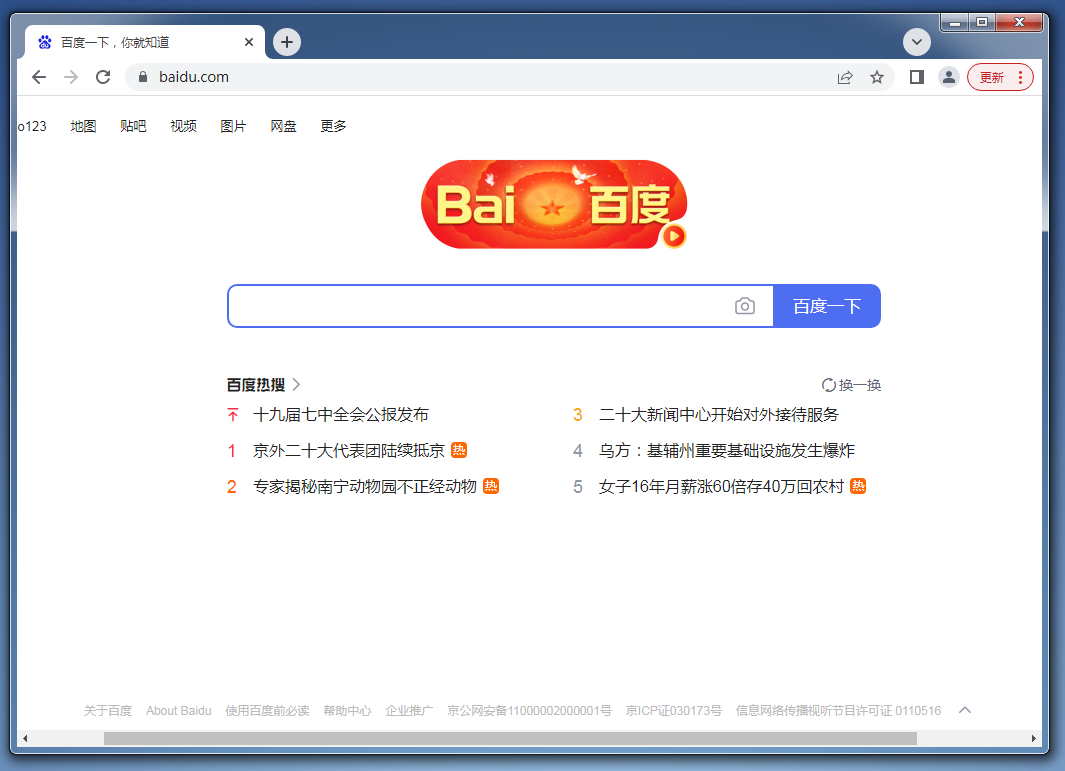This screenshot has width=1065, height=771.
Task: Open 京外二十大代表团陆续抵京 headline
Action: pos(349,450)
